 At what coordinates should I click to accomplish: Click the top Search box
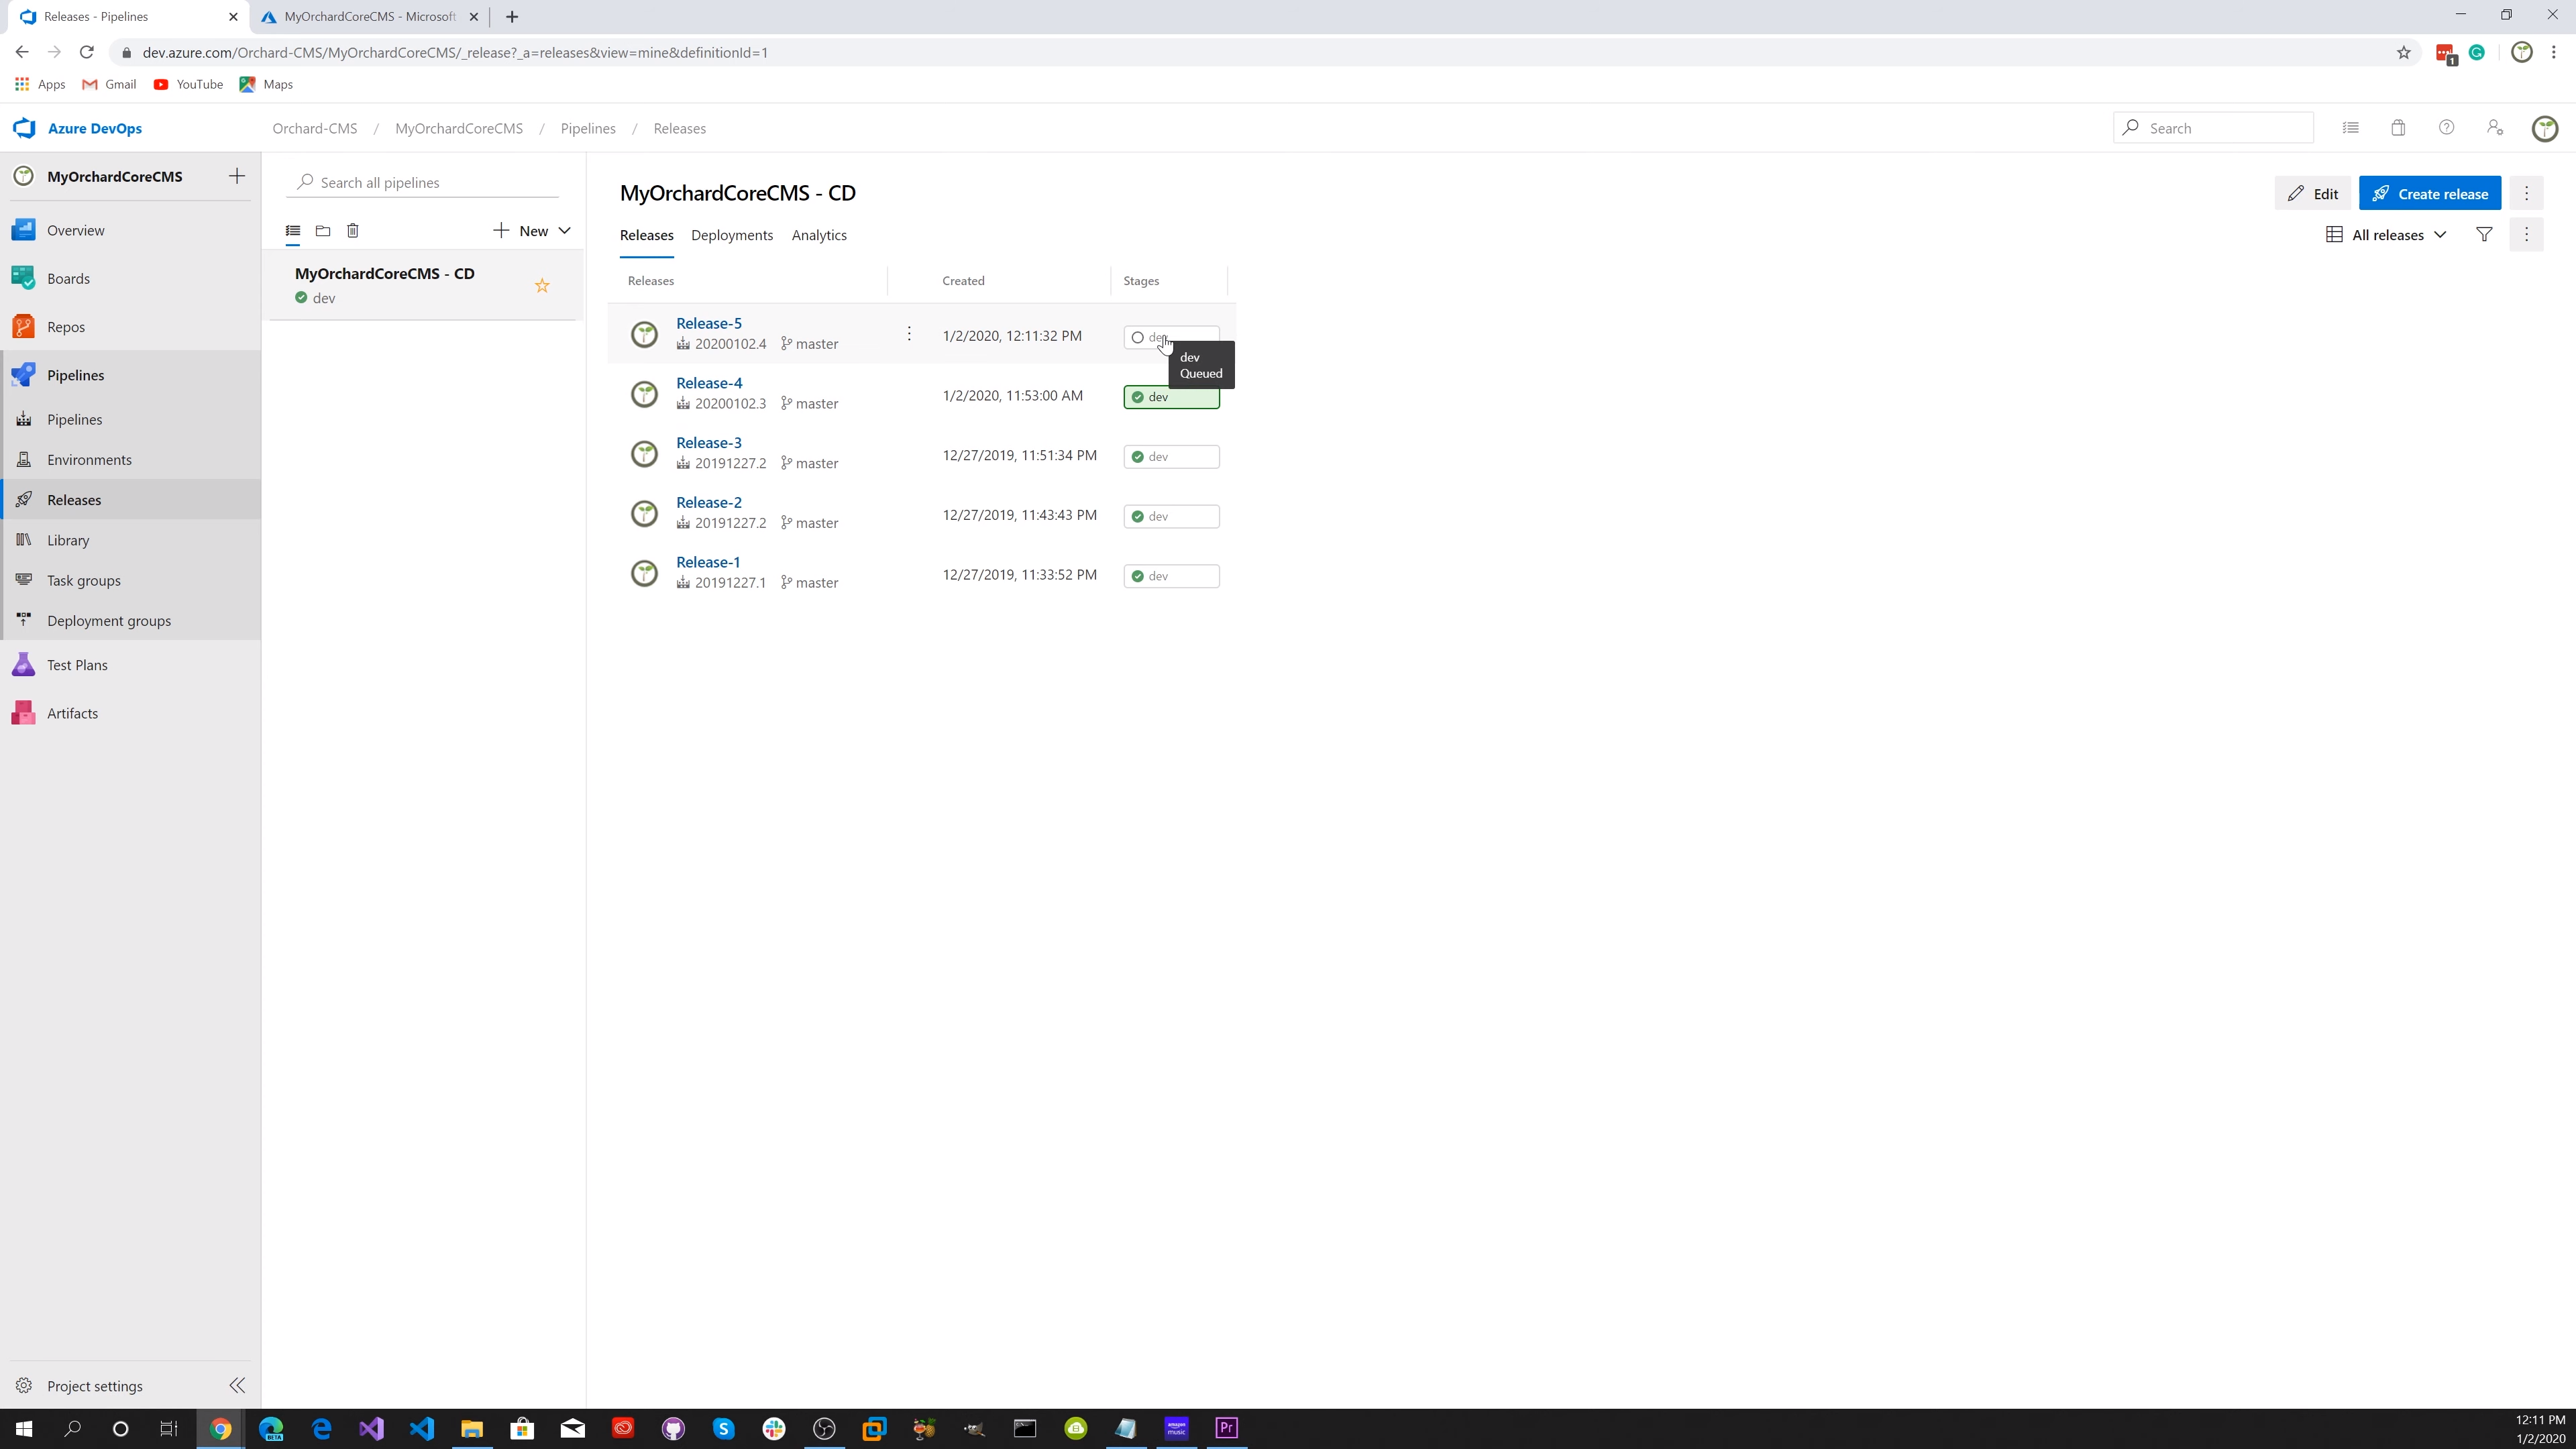[2212, 128]
